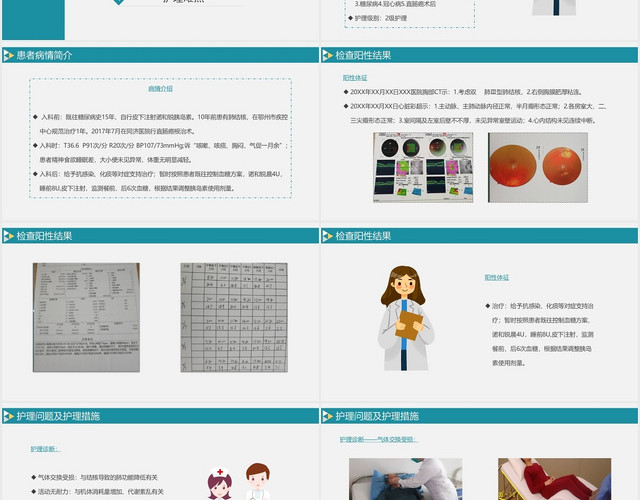Screen dimensions: 640x500
Task: Open the 阳性体征 link beside the female doctor
Action: [497, 278]
